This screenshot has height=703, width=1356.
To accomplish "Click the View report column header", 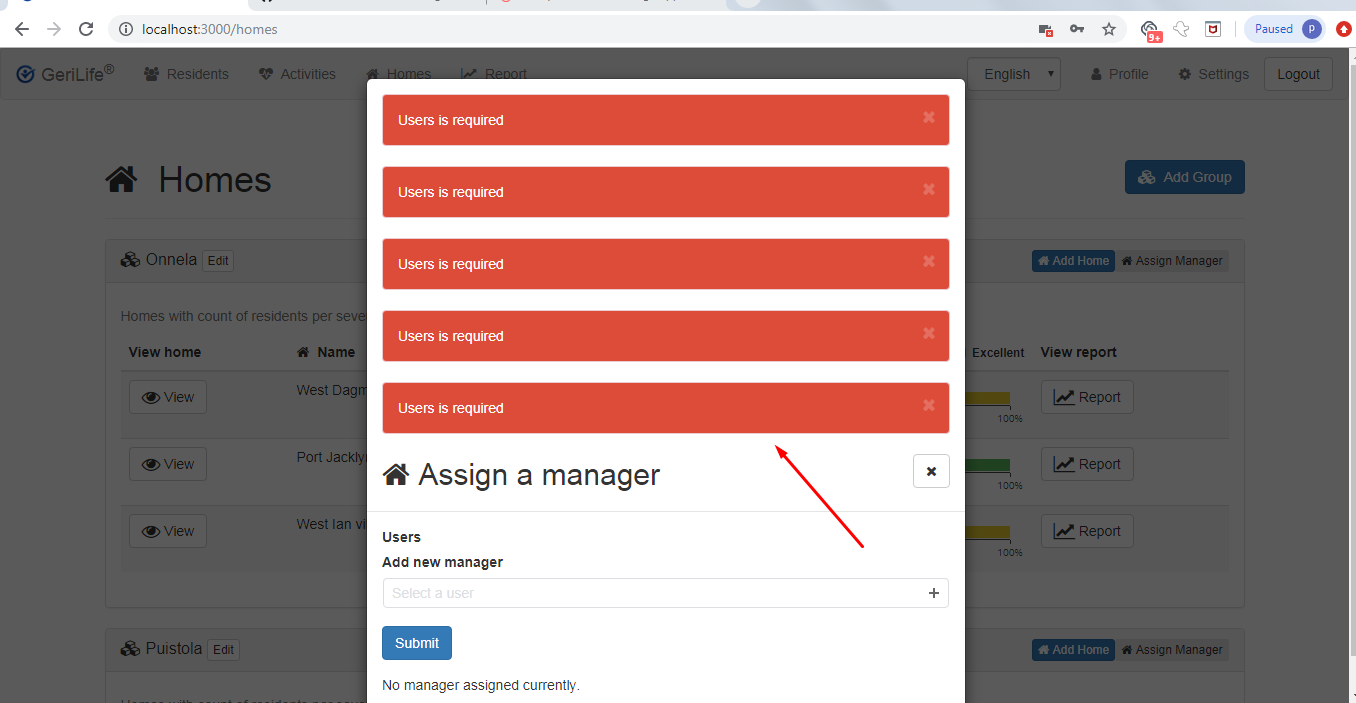I will [x=1078, y=352].
